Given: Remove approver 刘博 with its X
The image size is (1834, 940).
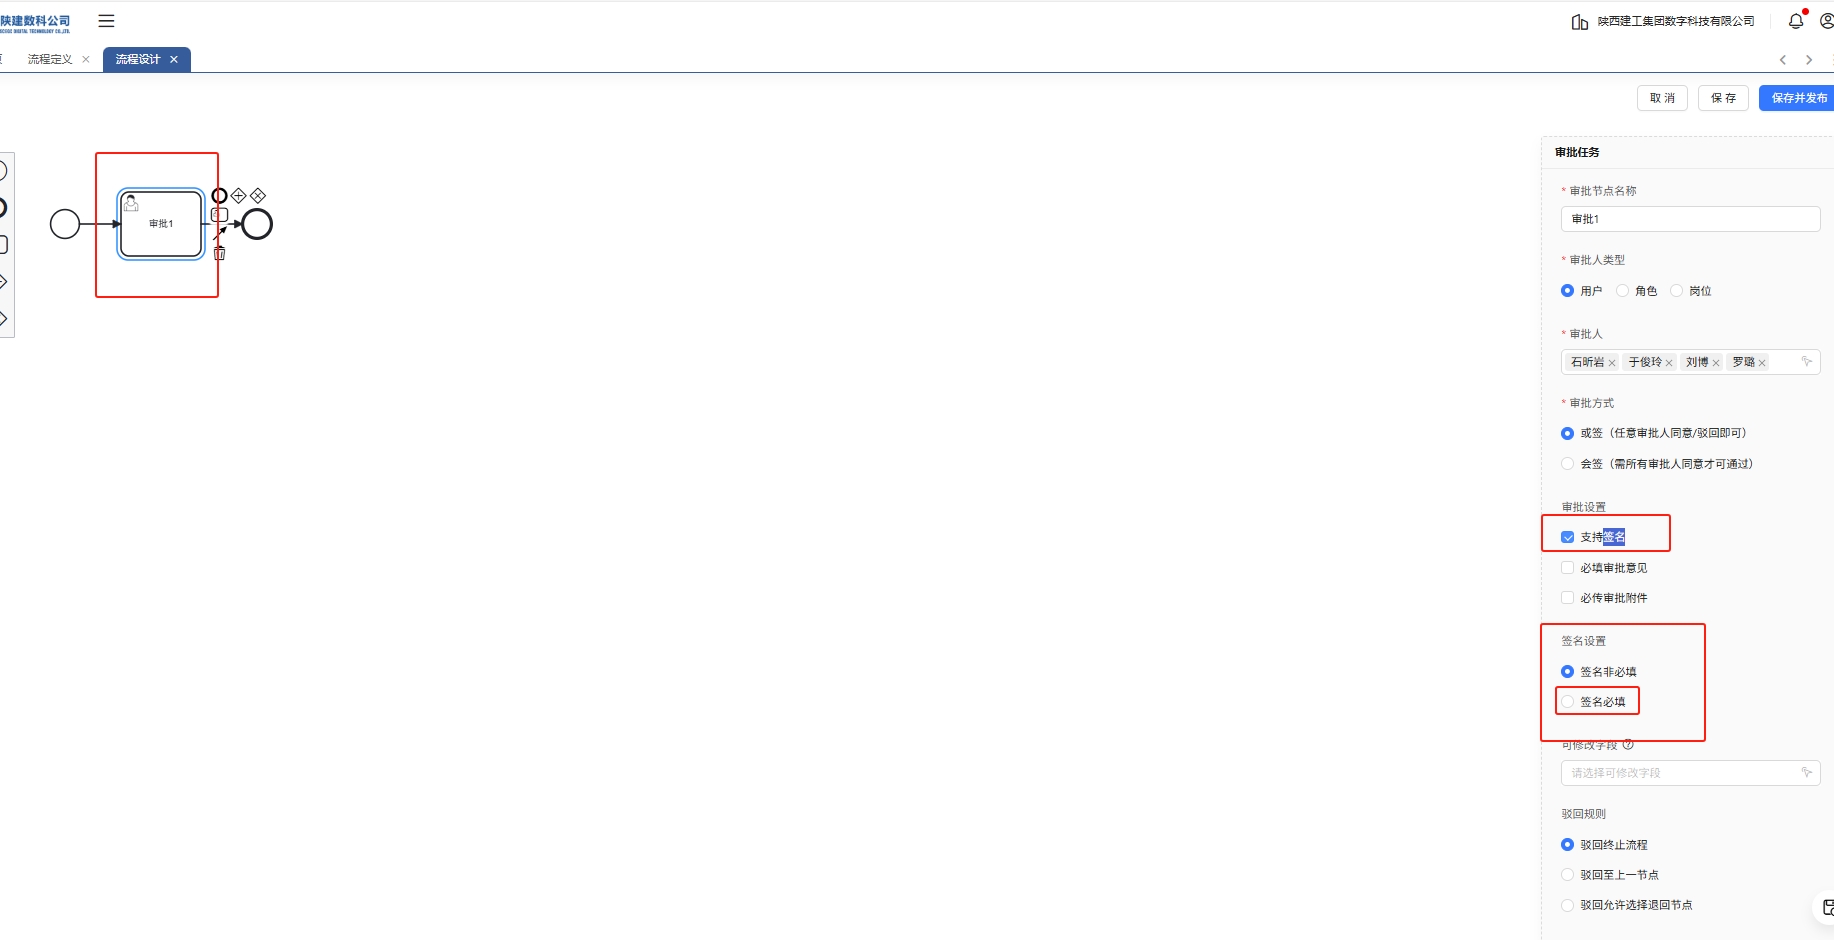Looking at the screenshot, I should pos(1716,363).
